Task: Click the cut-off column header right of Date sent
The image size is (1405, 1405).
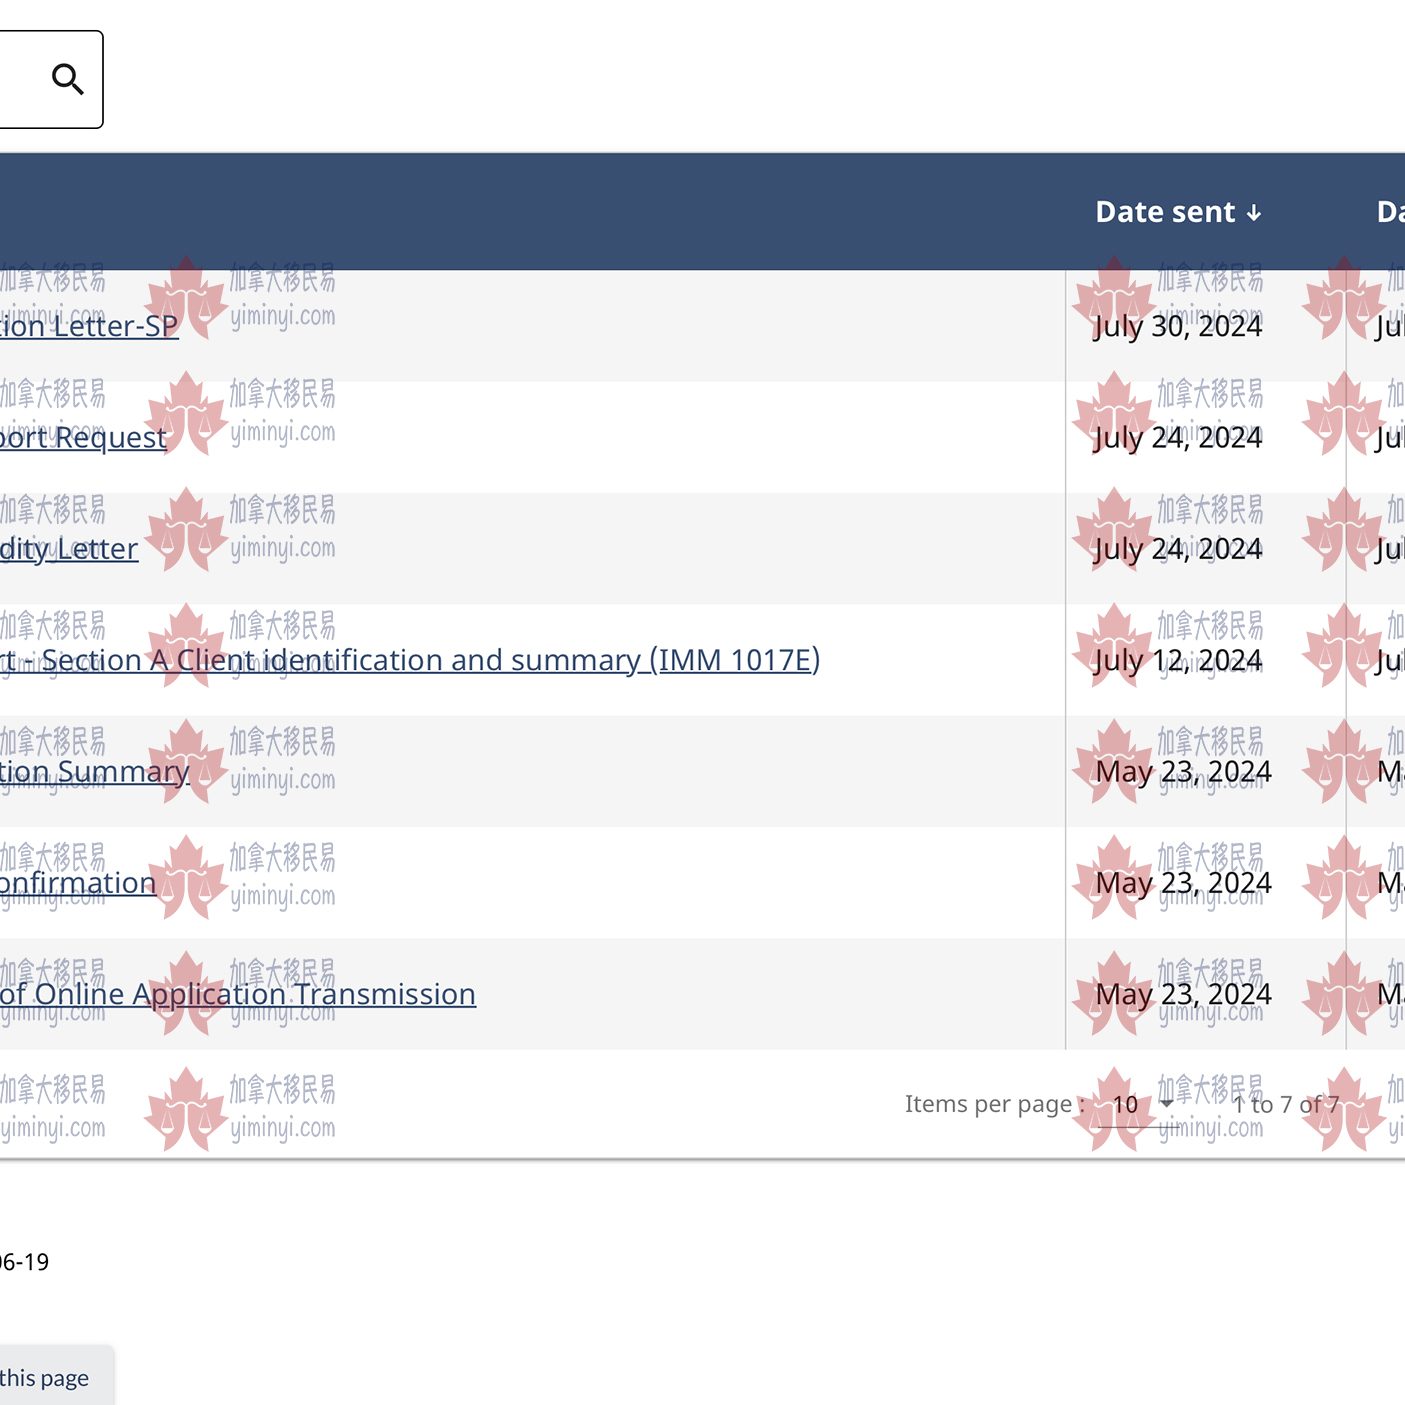Action: 1389,212
